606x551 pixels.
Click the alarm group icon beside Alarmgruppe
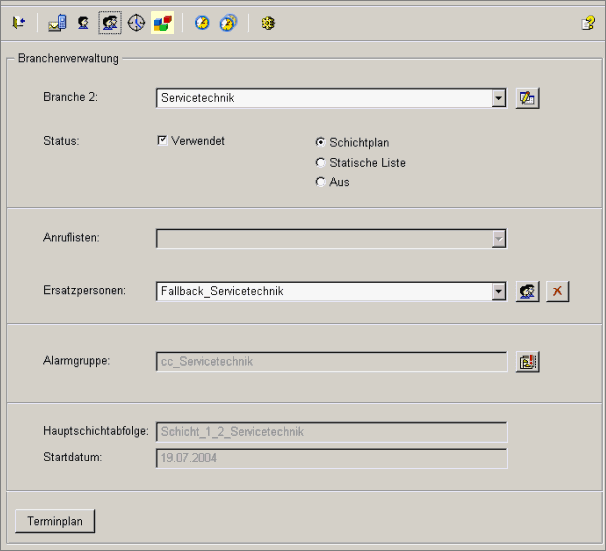tap(527, 361)
